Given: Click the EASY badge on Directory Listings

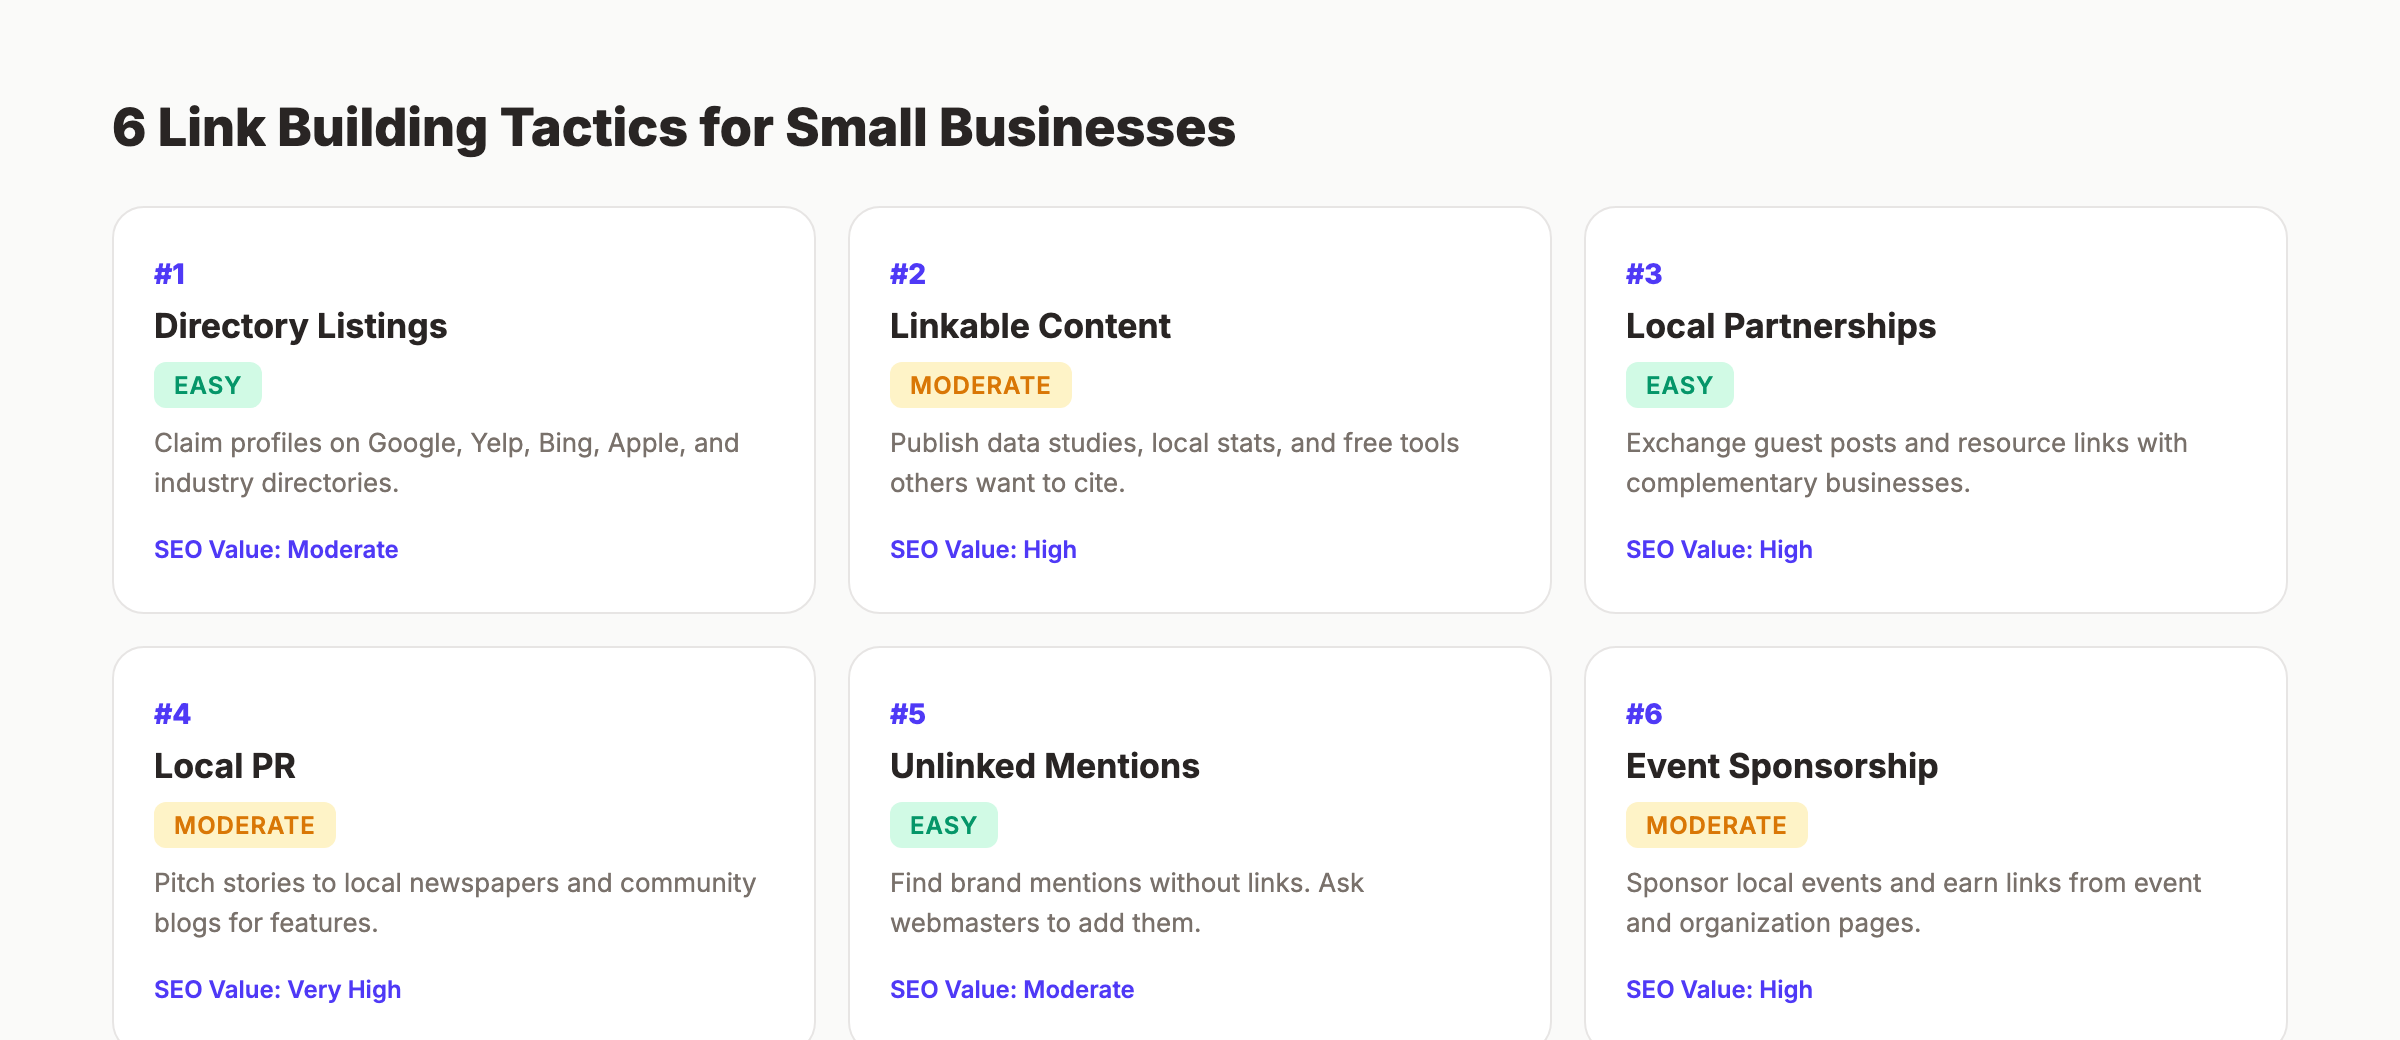Looking at the screenshot, I should 207,384.
